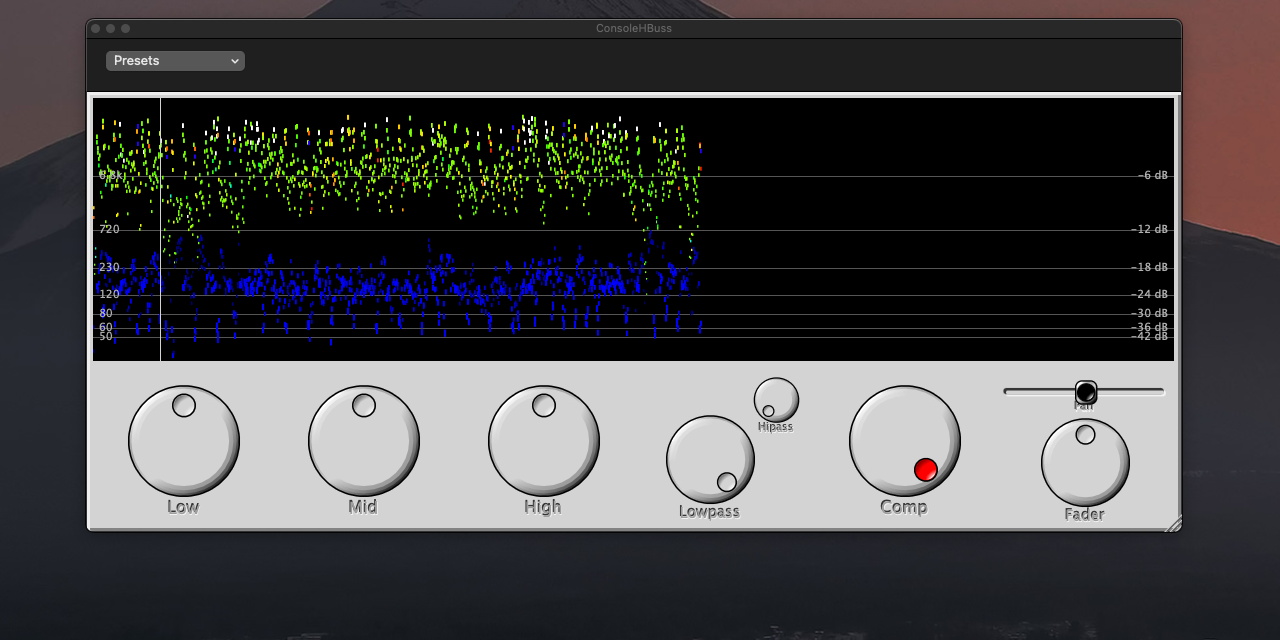Click the 'Fader' label text
1280x640 pixels.
pos(1084,514)
